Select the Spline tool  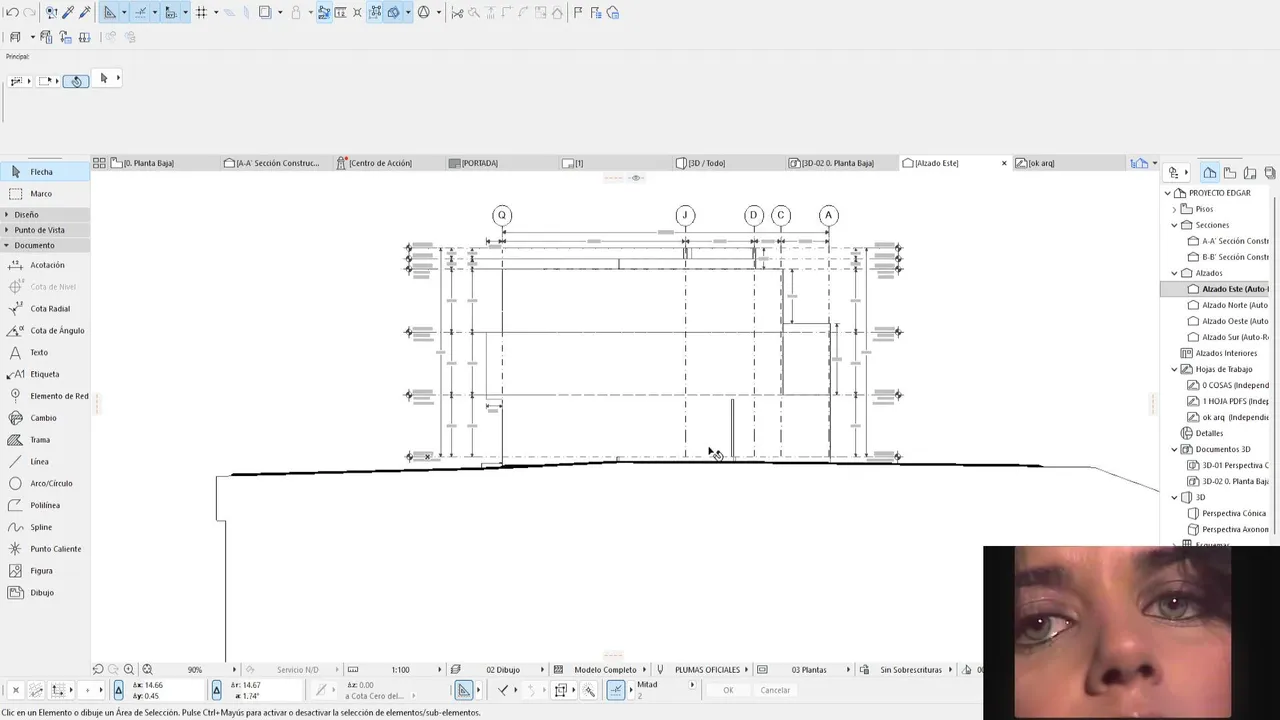pos(45,527)
